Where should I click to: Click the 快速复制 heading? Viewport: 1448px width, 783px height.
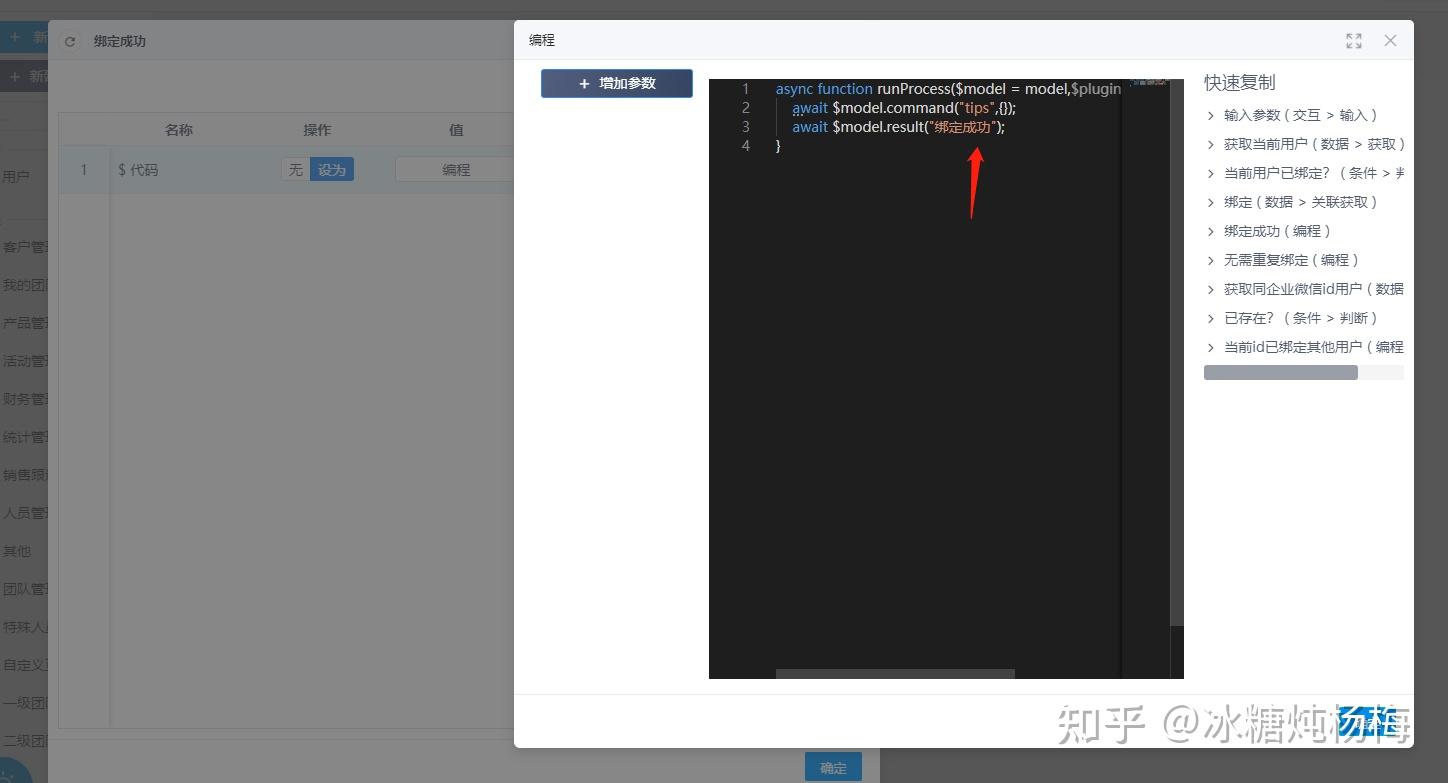[1240, 83]
